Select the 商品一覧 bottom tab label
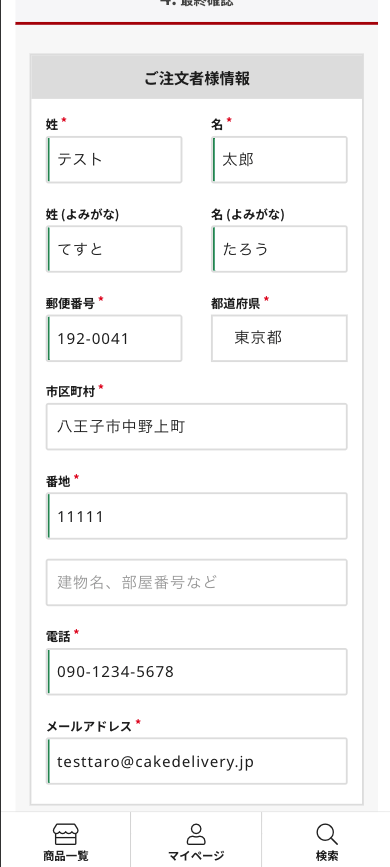The image size is (390, 867). (x=66, y=855)
